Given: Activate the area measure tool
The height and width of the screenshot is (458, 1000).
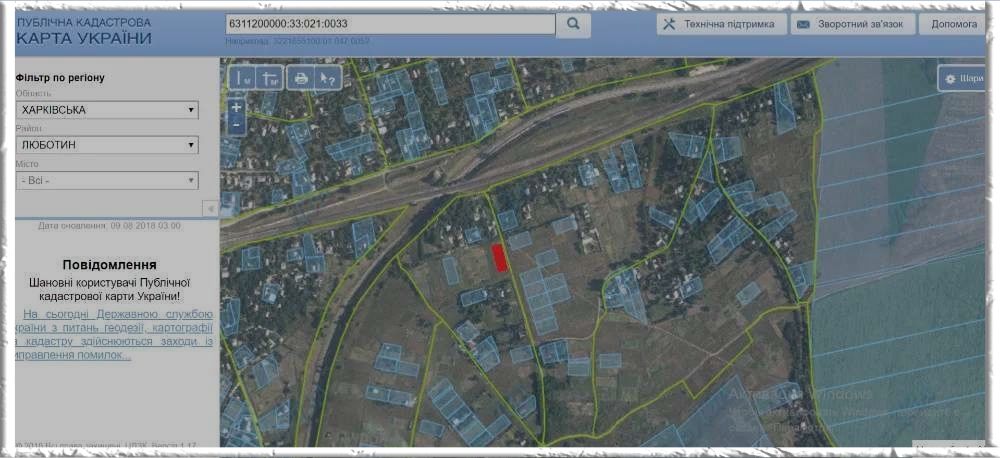Looking at the screenshot, I should pos(270,78).
